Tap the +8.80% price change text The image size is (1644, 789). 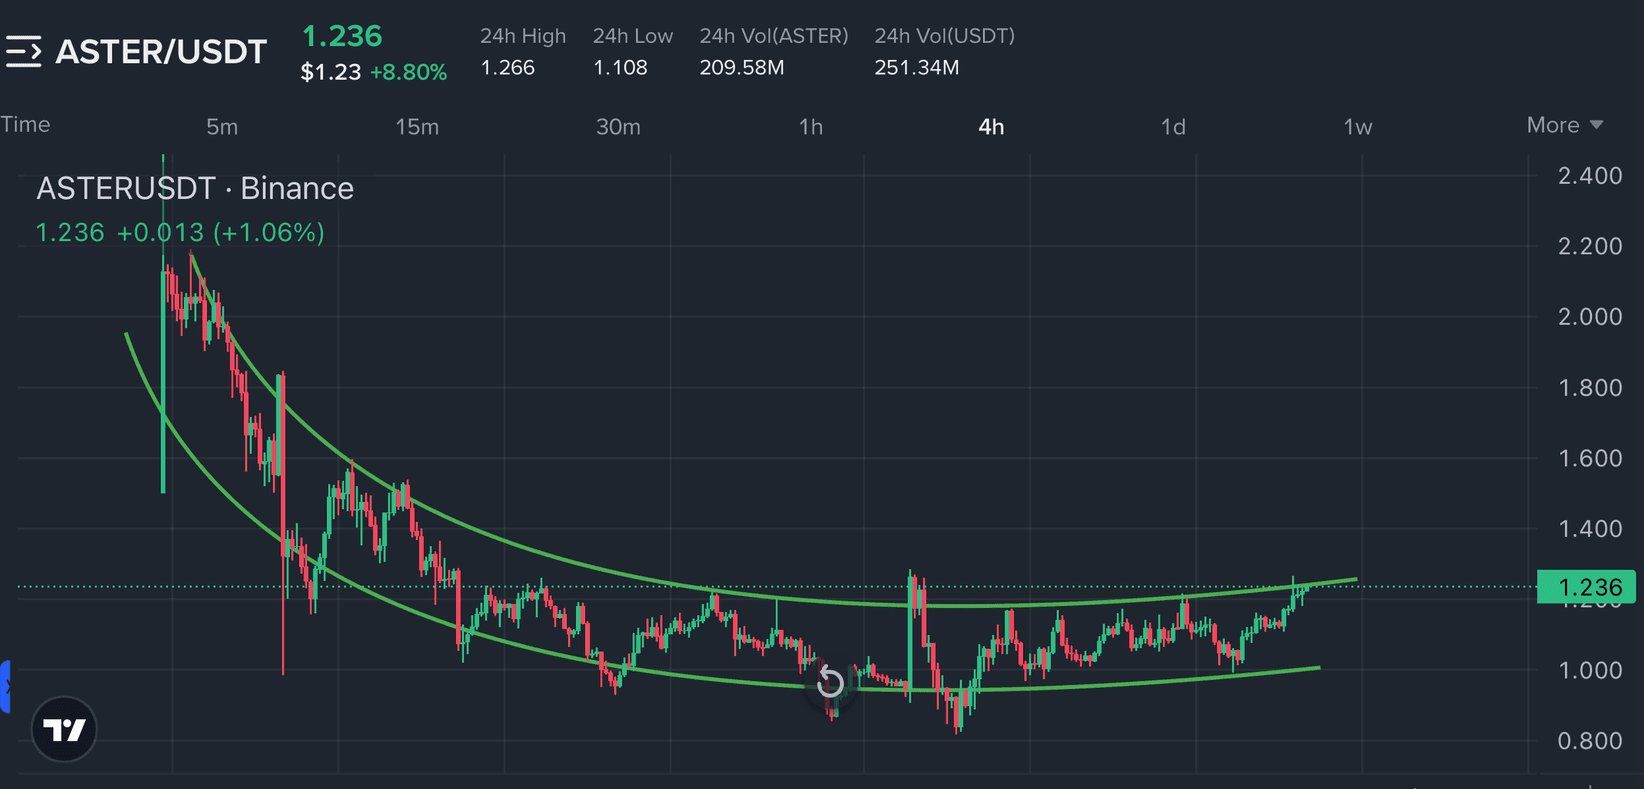coord(408,73)
